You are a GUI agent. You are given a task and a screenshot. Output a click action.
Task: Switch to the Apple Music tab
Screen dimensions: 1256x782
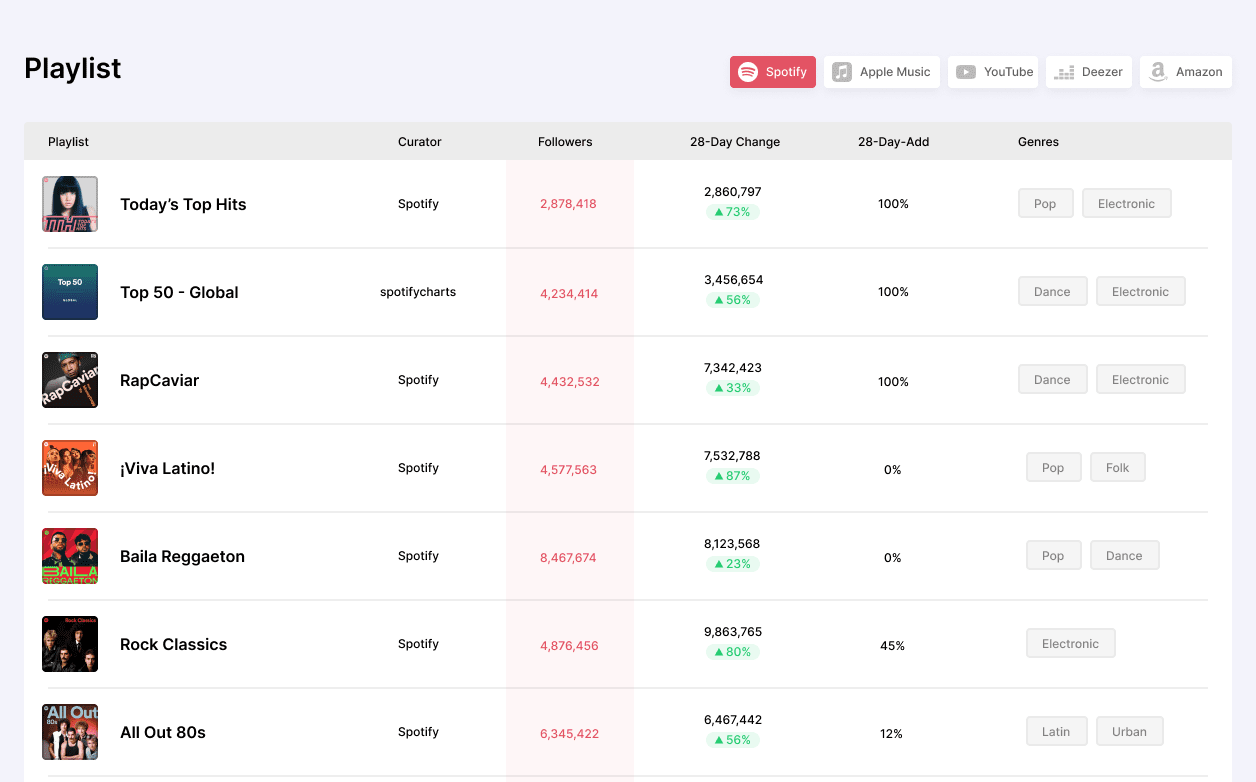pos(882,72)
